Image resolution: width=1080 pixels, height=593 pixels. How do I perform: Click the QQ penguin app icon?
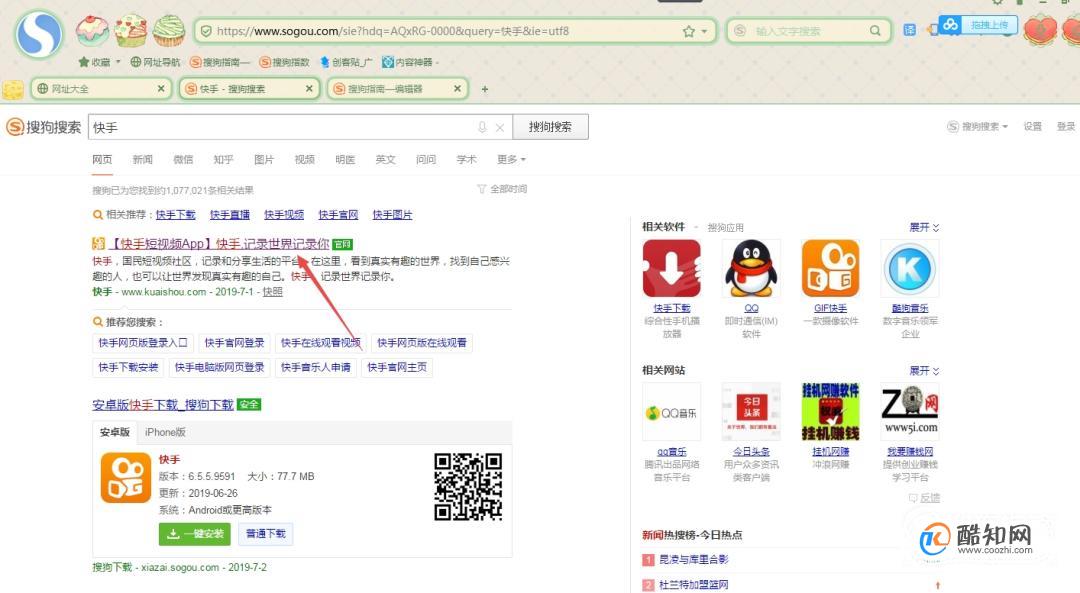(751, 269)
